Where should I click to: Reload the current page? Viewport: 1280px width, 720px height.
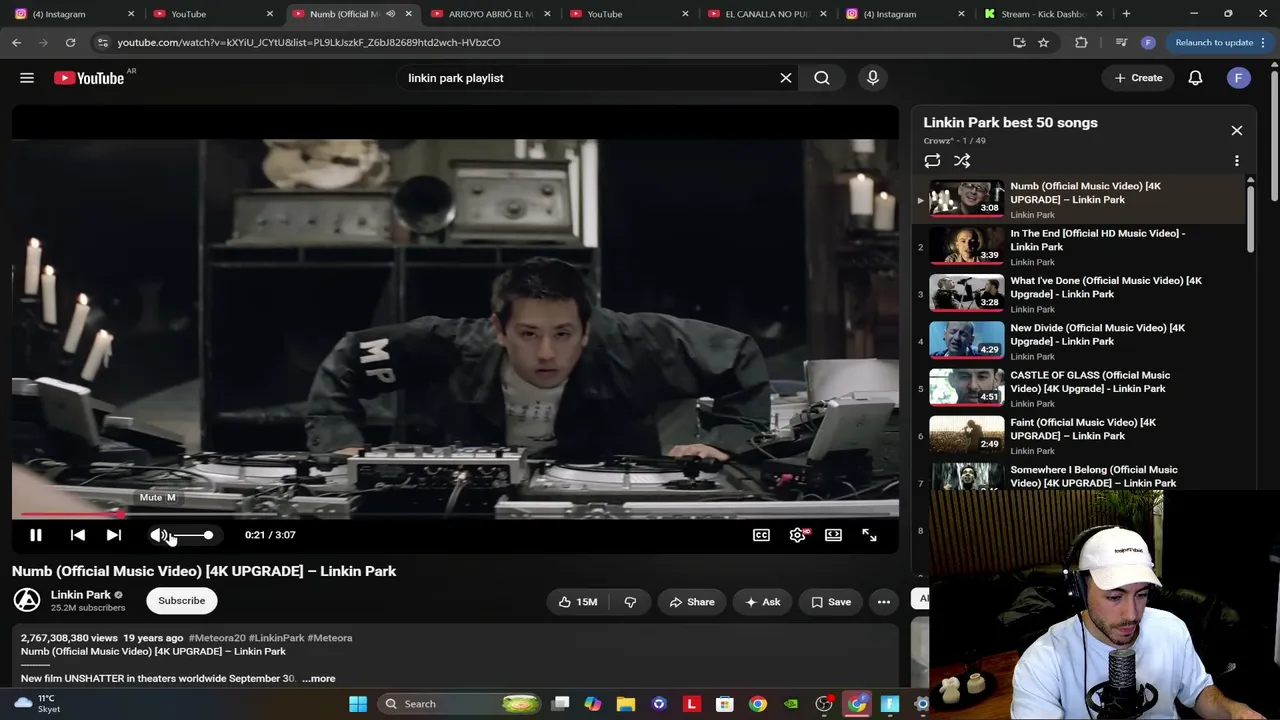pyautogui.click(x=70, y=42)
